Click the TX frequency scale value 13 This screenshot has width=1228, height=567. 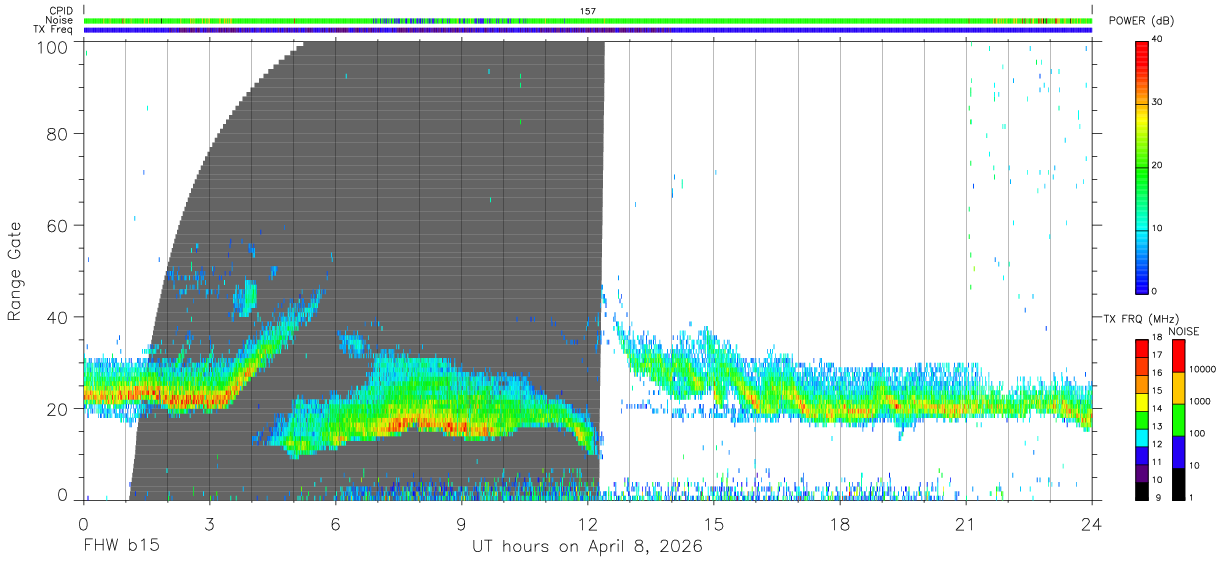(x=1158, y=426)
